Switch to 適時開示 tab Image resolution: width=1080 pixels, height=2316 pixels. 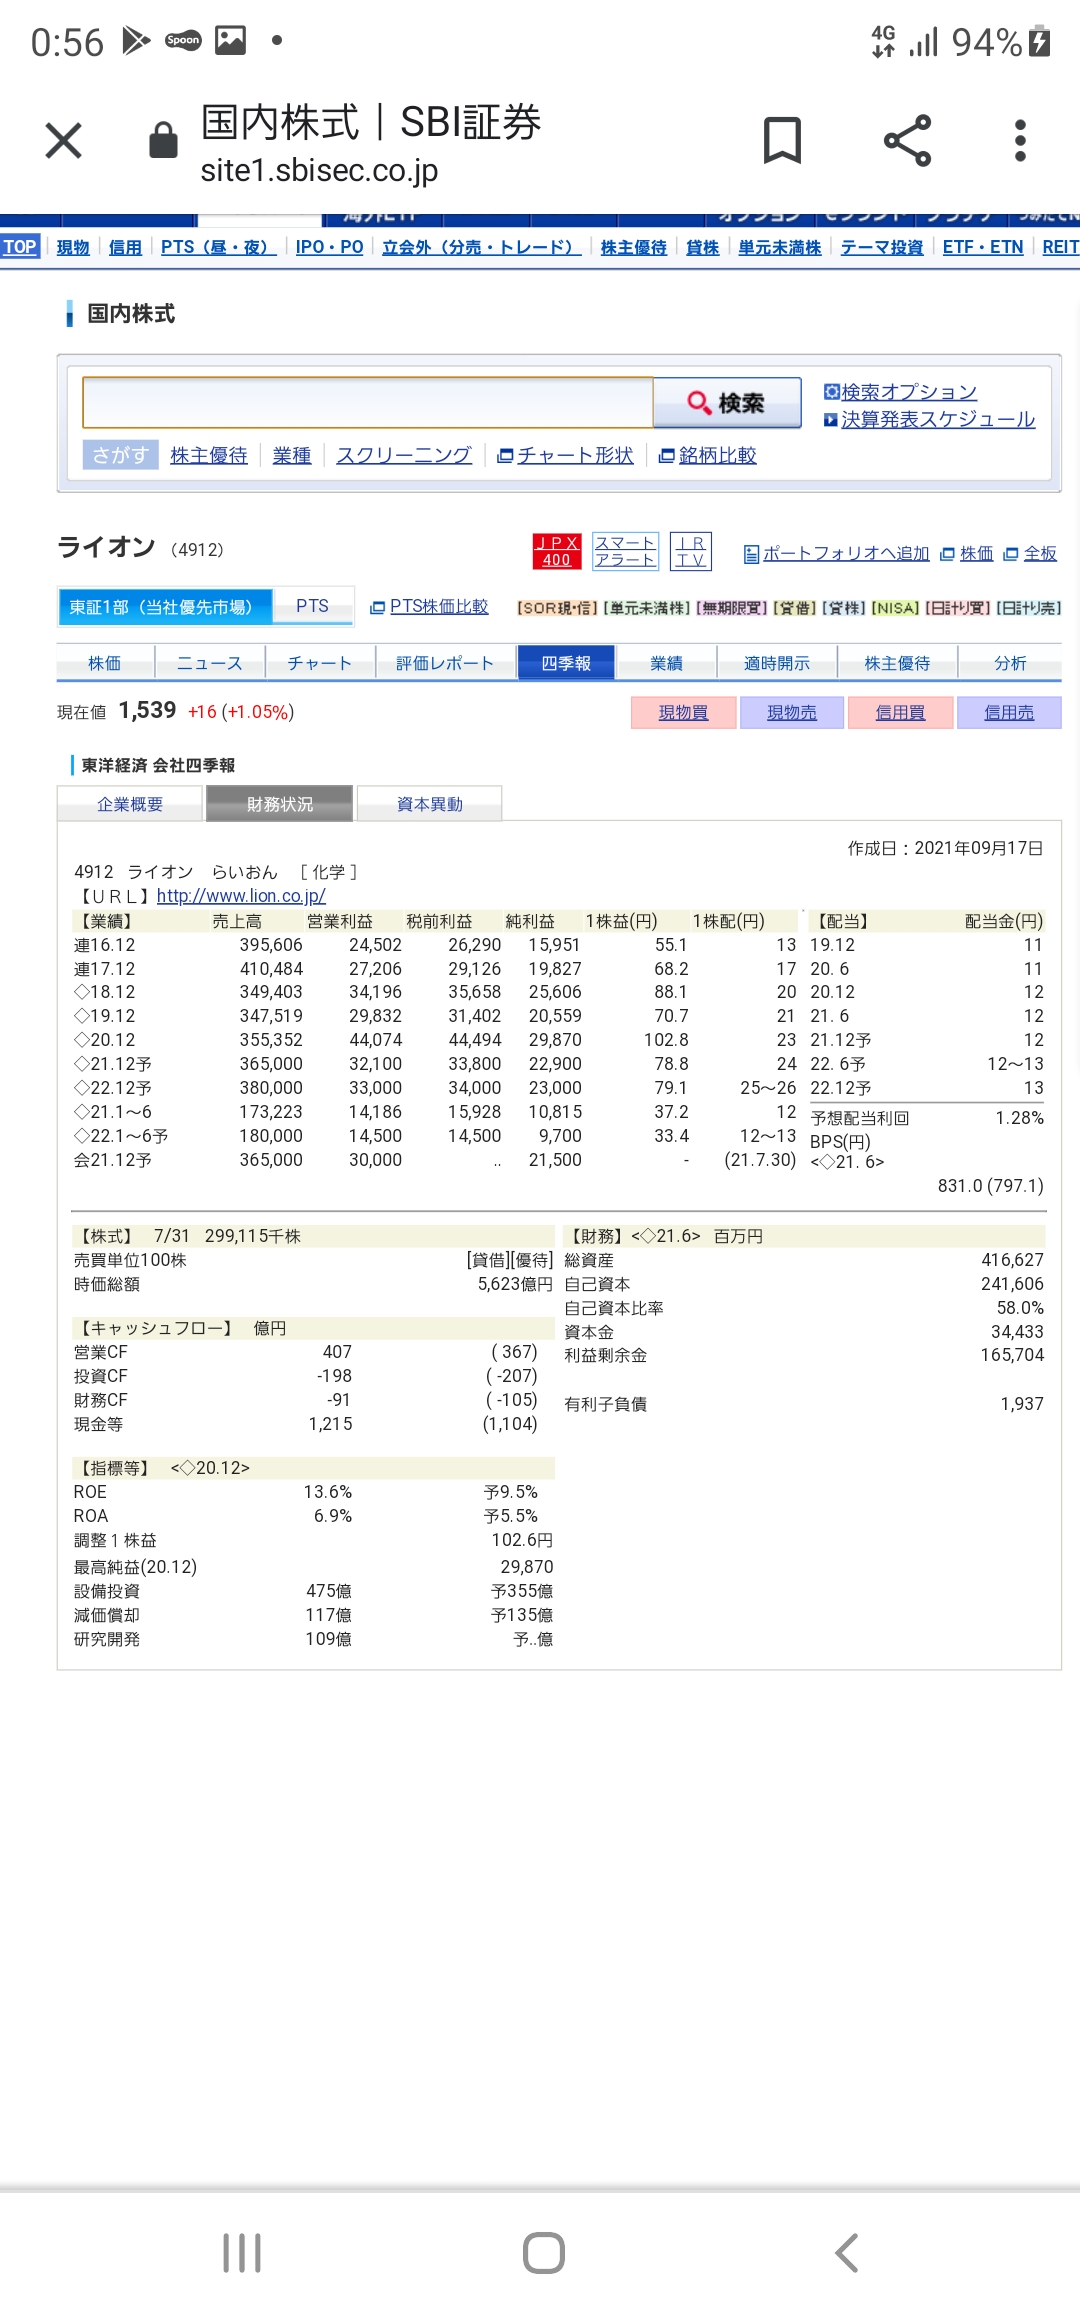pos(777,663)
